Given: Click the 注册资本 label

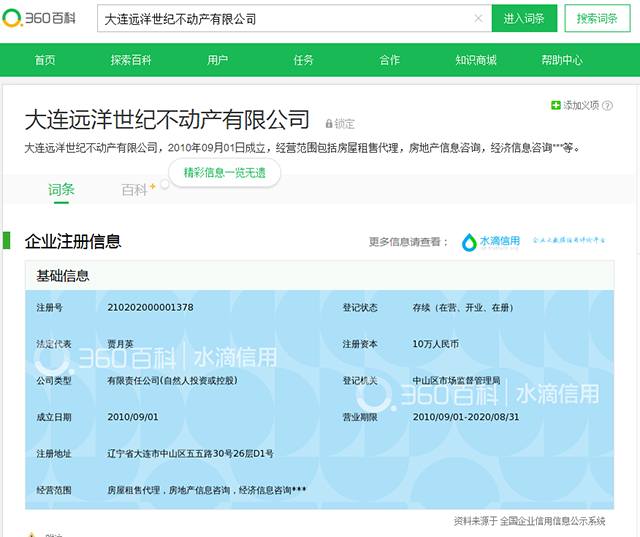Looking at the screenshot, I should (x=360, y=344).
